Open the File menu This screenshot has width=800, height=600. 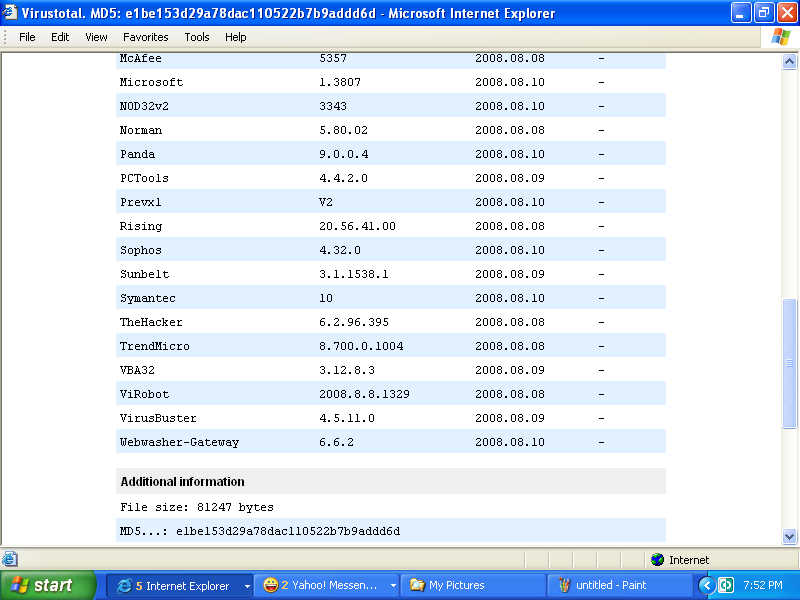27,37
